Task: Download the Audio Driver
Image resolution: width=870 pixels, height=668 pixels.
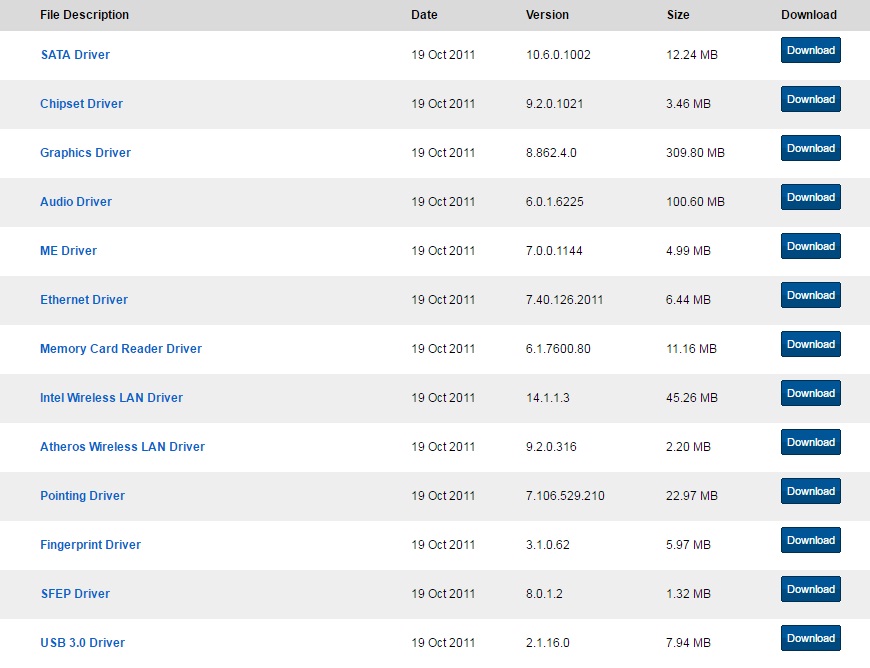Action: tap(811, 197)
